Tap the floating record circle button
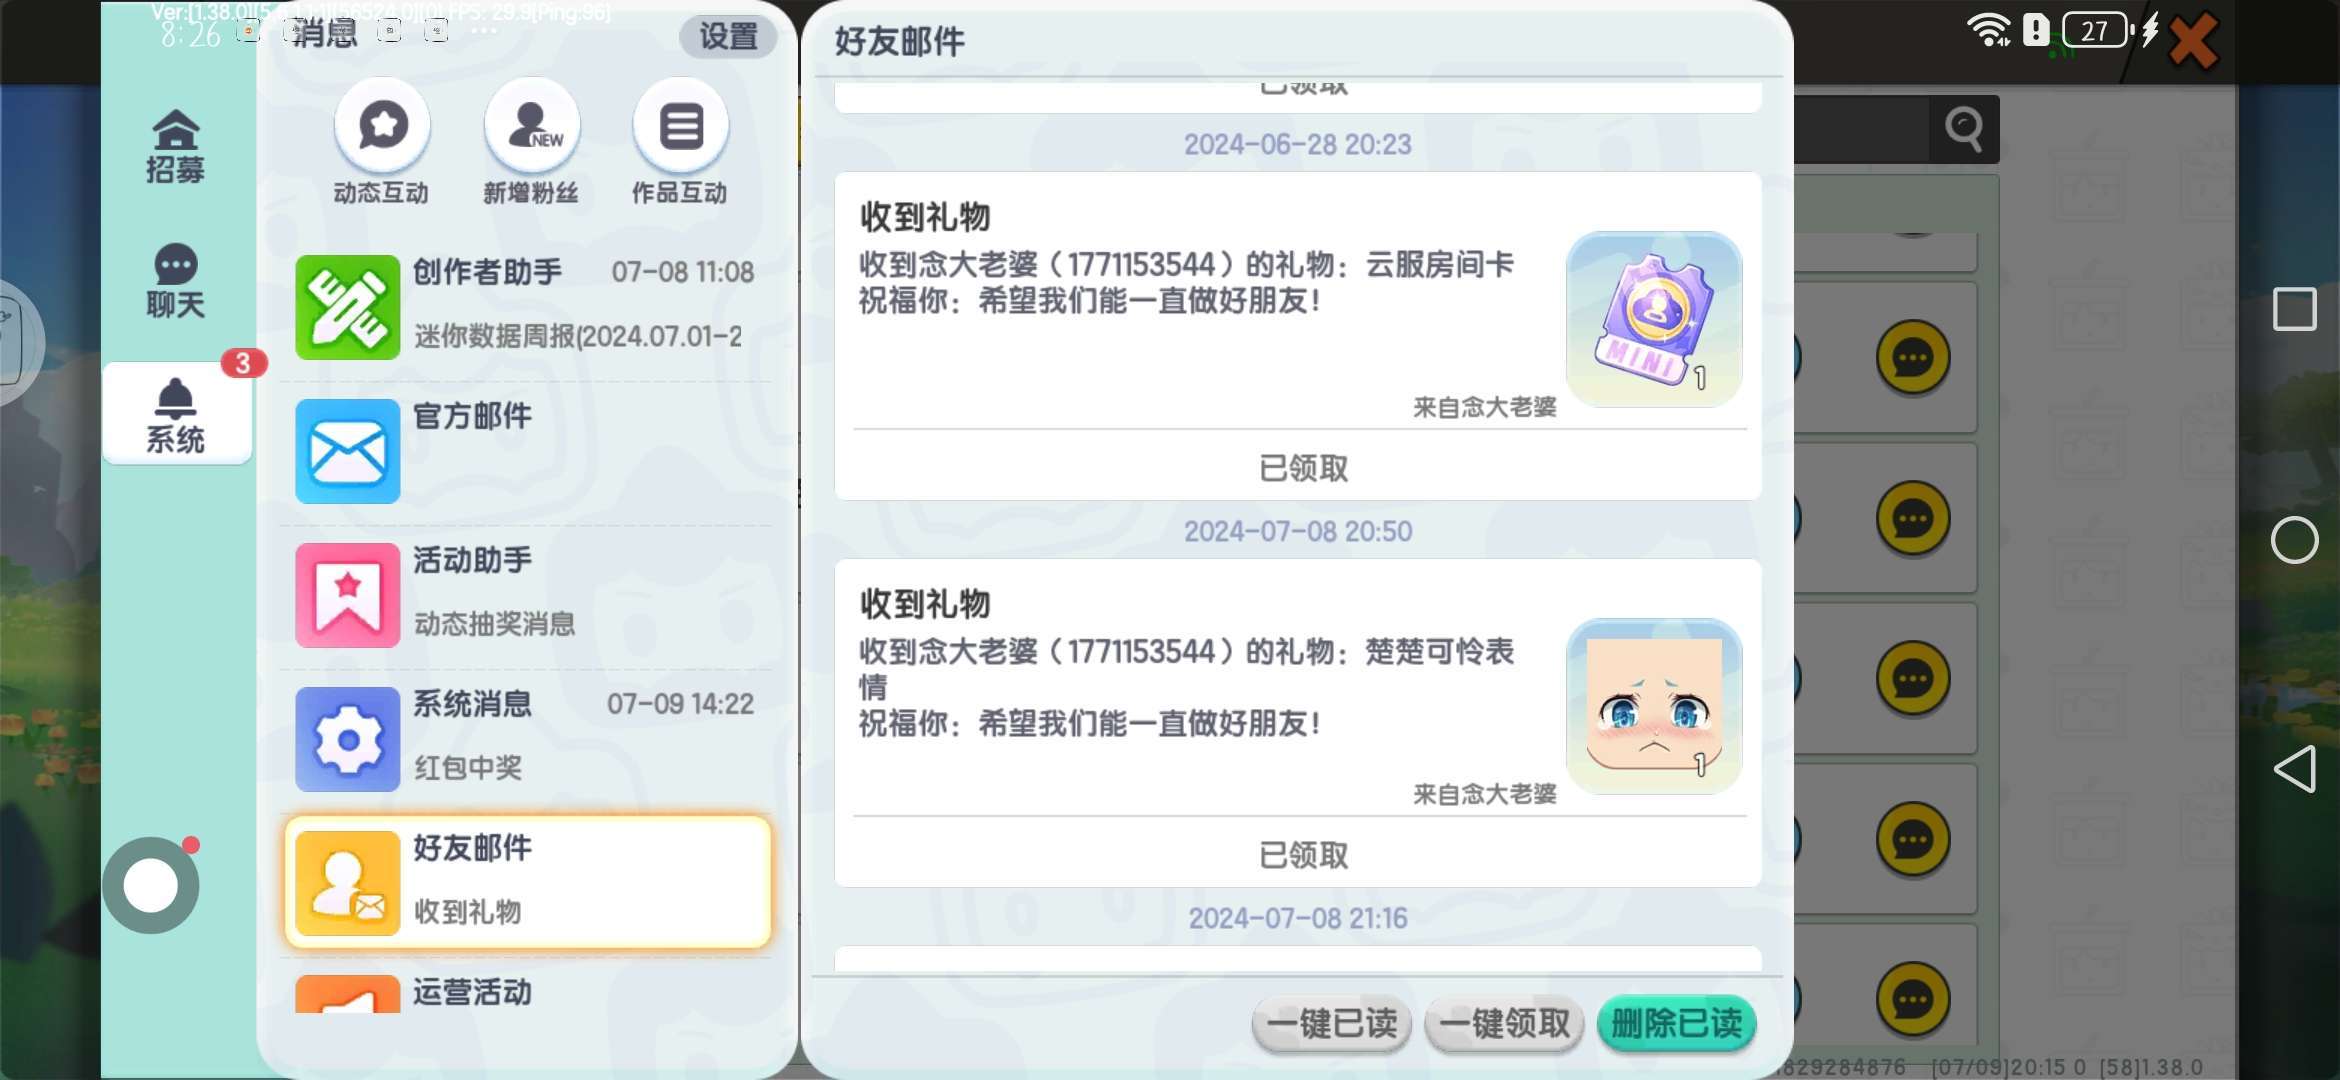Image resolution: width=2340 pixels, height=1080 pixels. (151, 885)
